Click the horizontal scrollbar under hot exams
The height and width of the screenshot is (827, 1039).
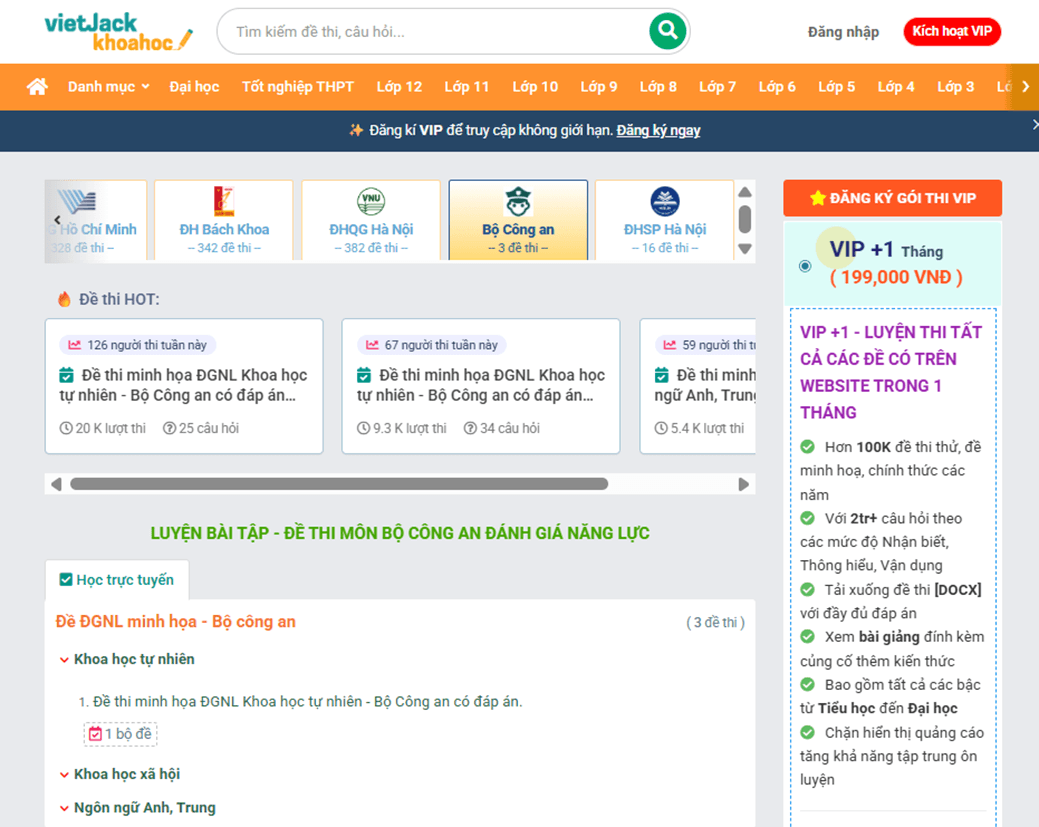tap(339, 484)
